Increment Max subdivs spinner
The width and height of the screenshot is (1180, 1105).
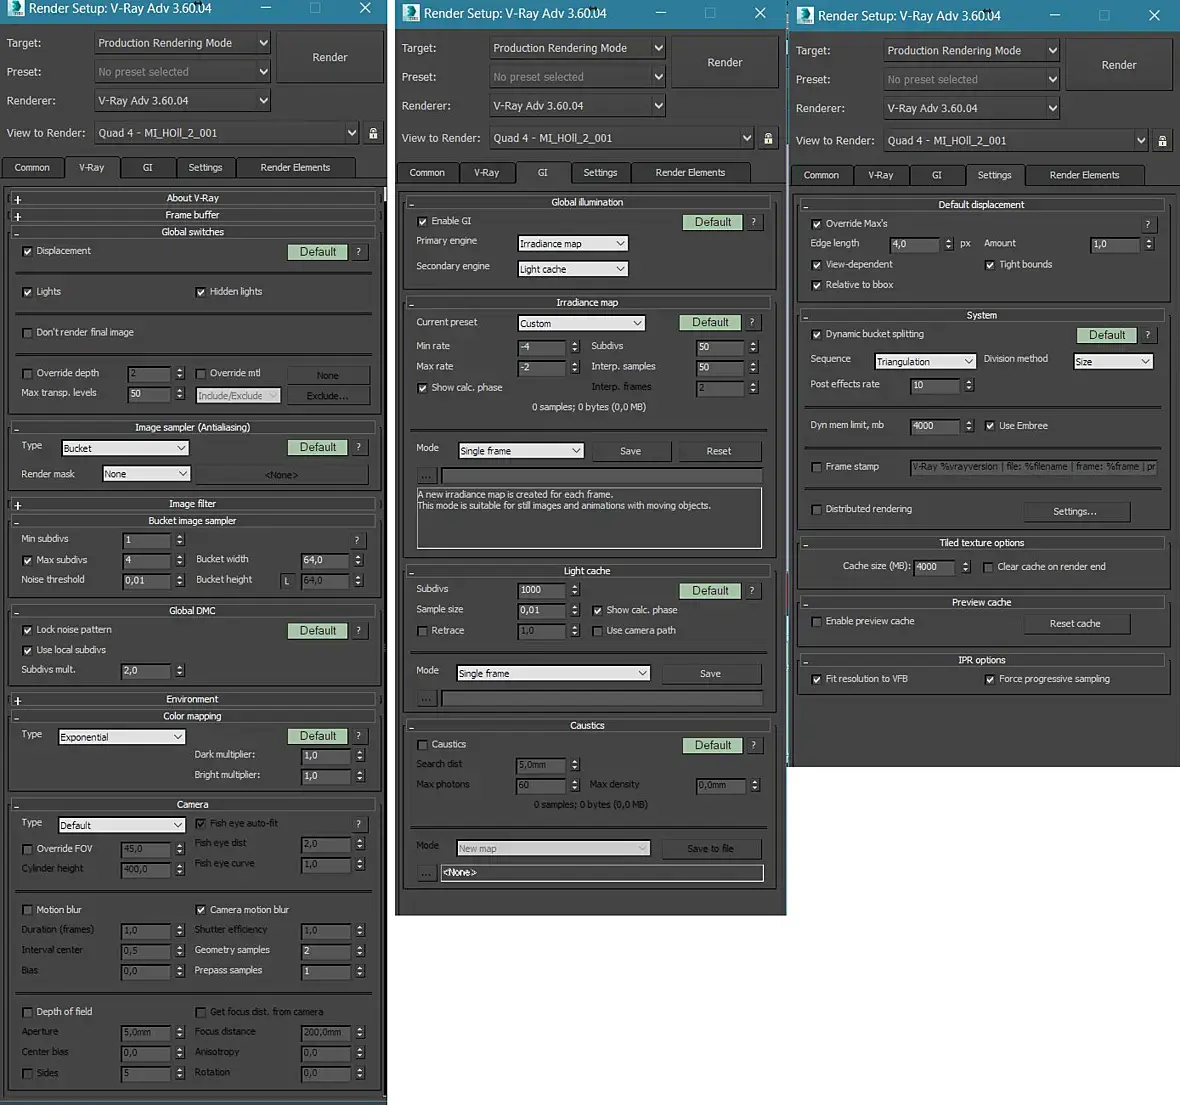[180, 557]
